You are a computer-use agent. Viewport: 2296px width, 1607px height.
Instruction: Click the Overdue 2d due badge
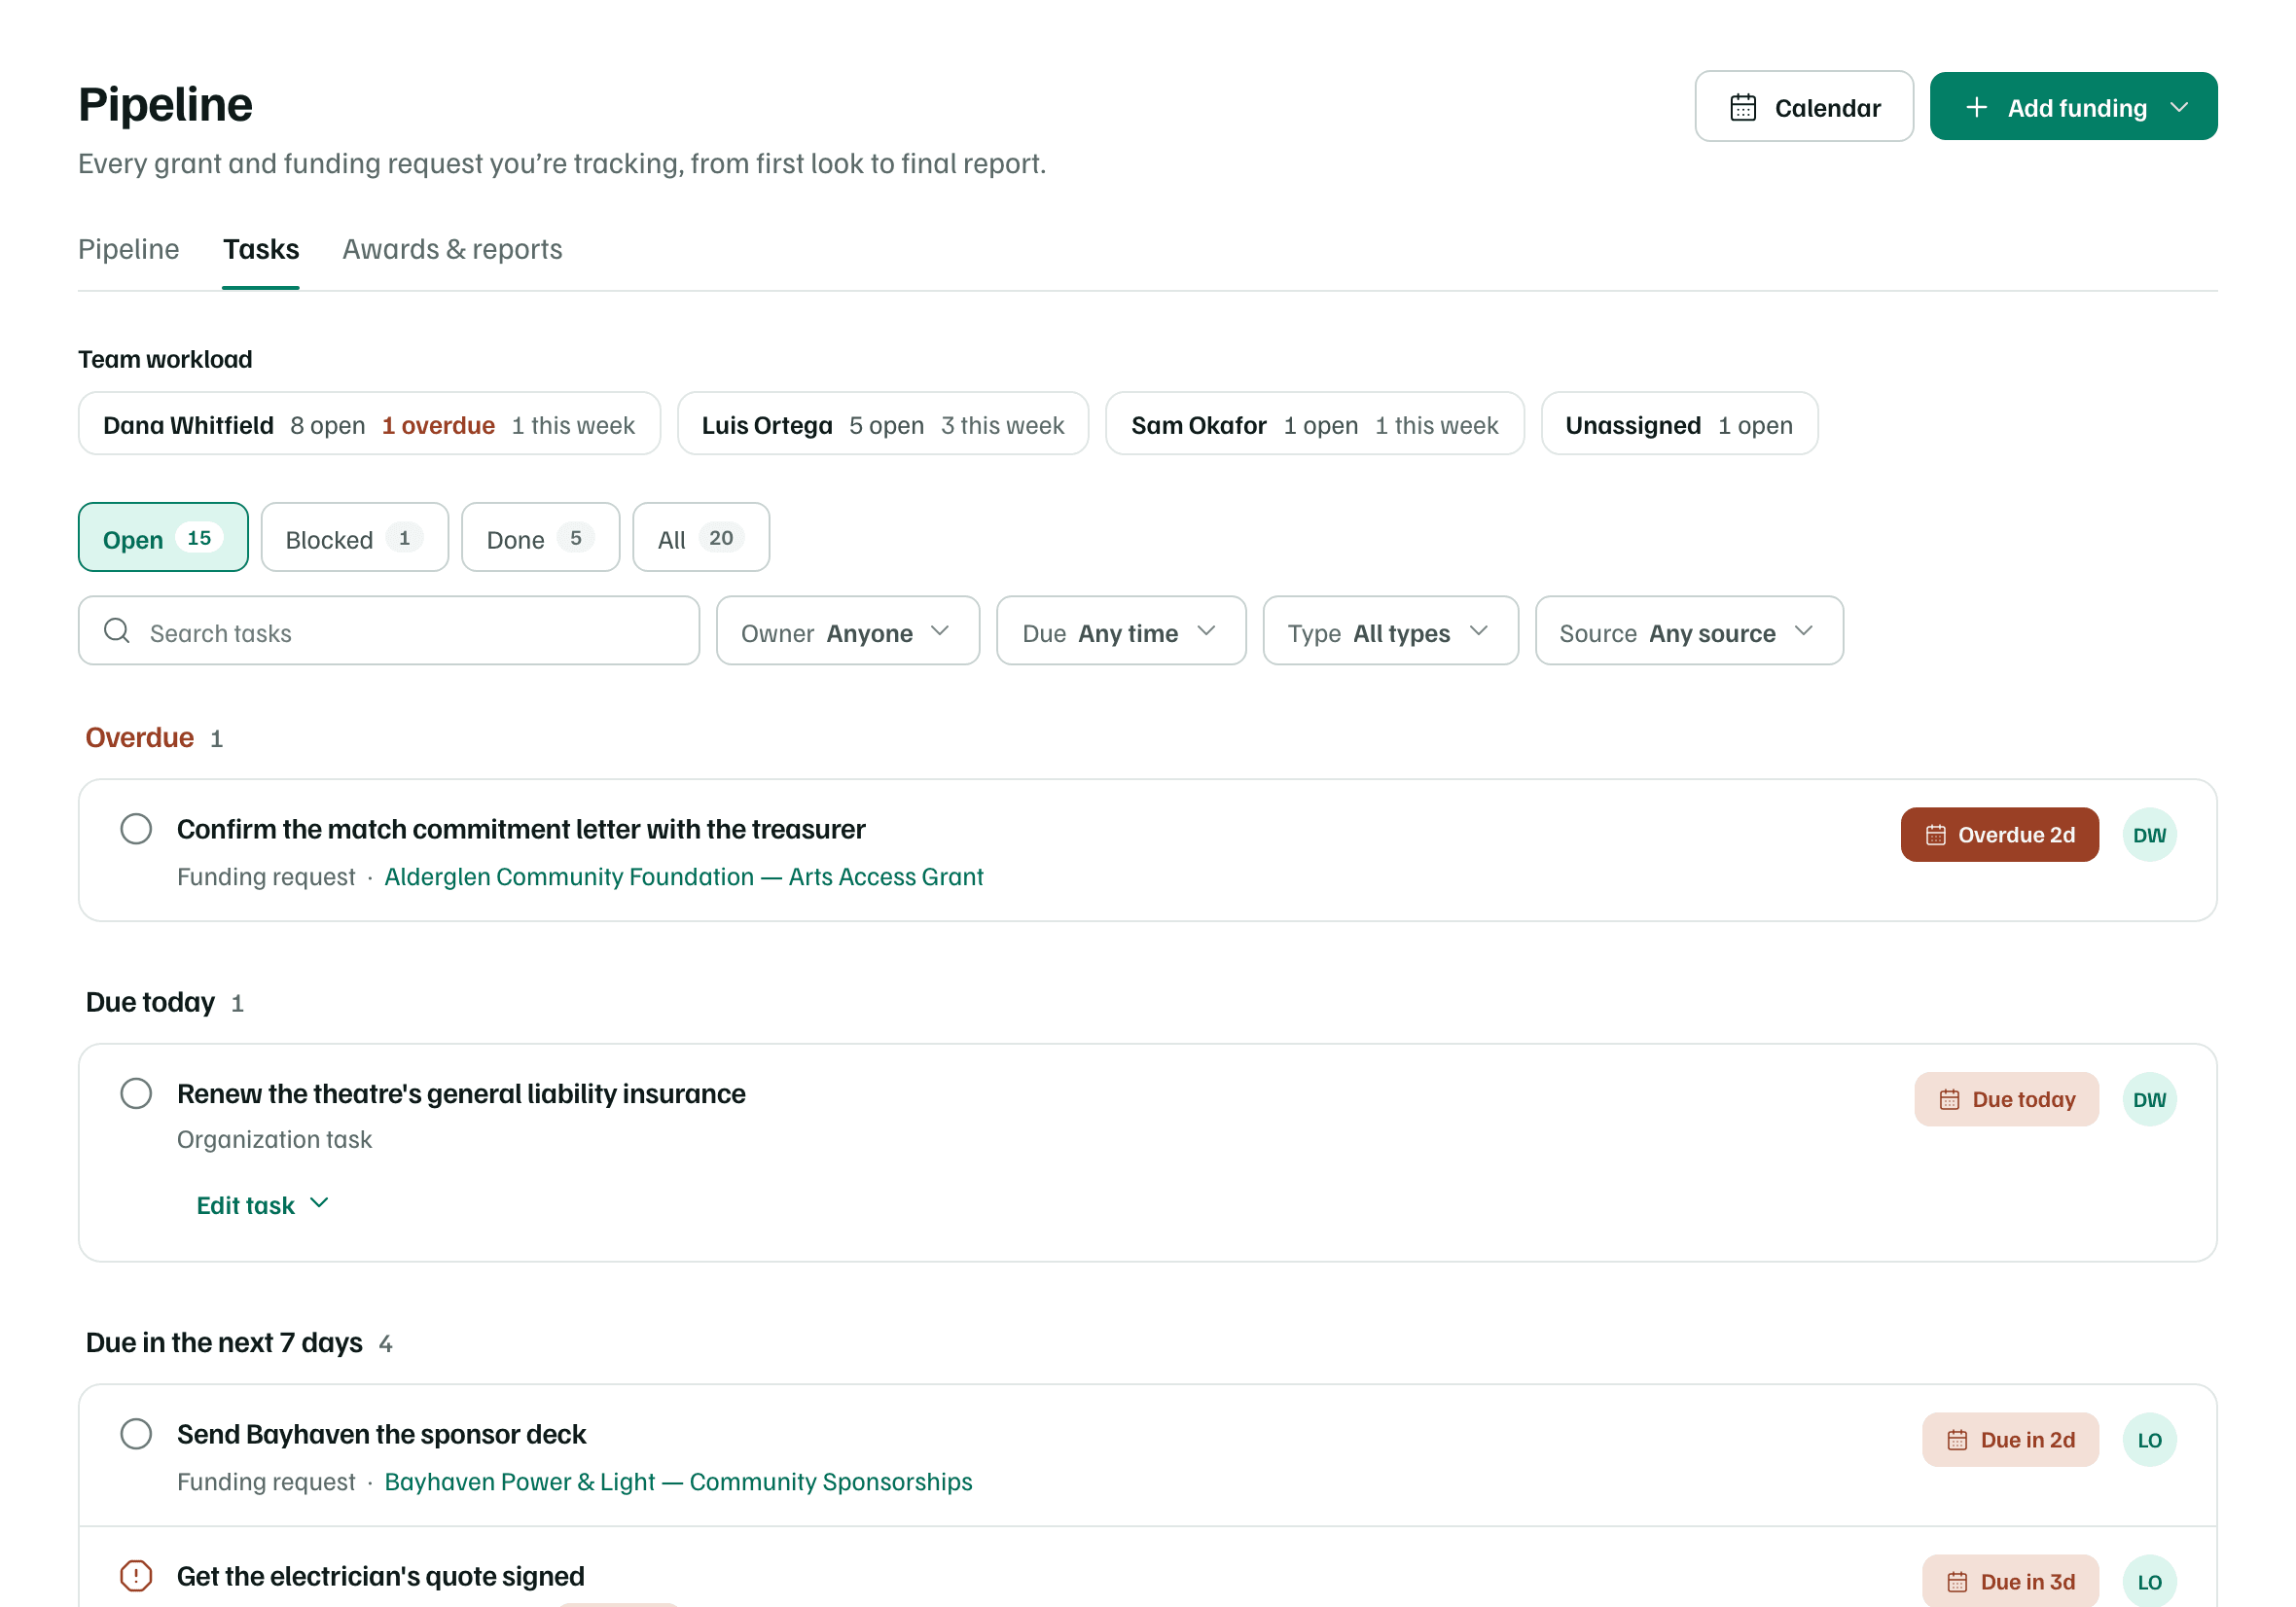coord(1999,835)
